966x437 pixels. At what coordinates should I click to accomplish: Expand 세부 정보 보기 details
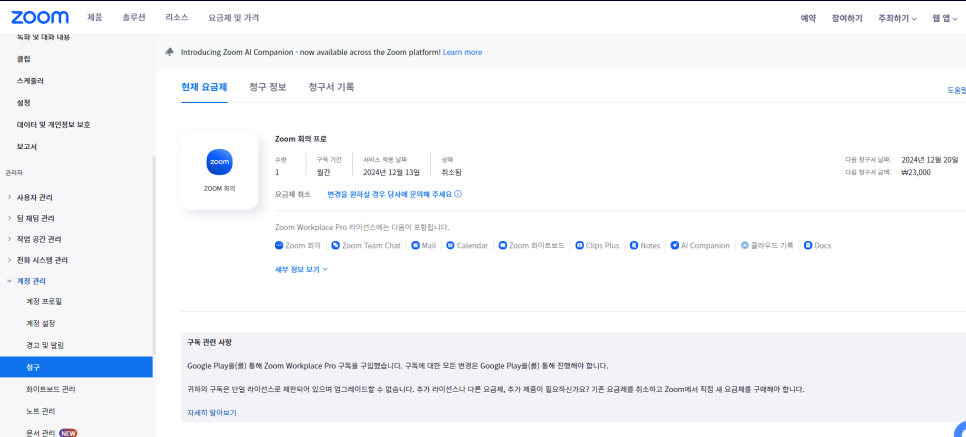301,269
